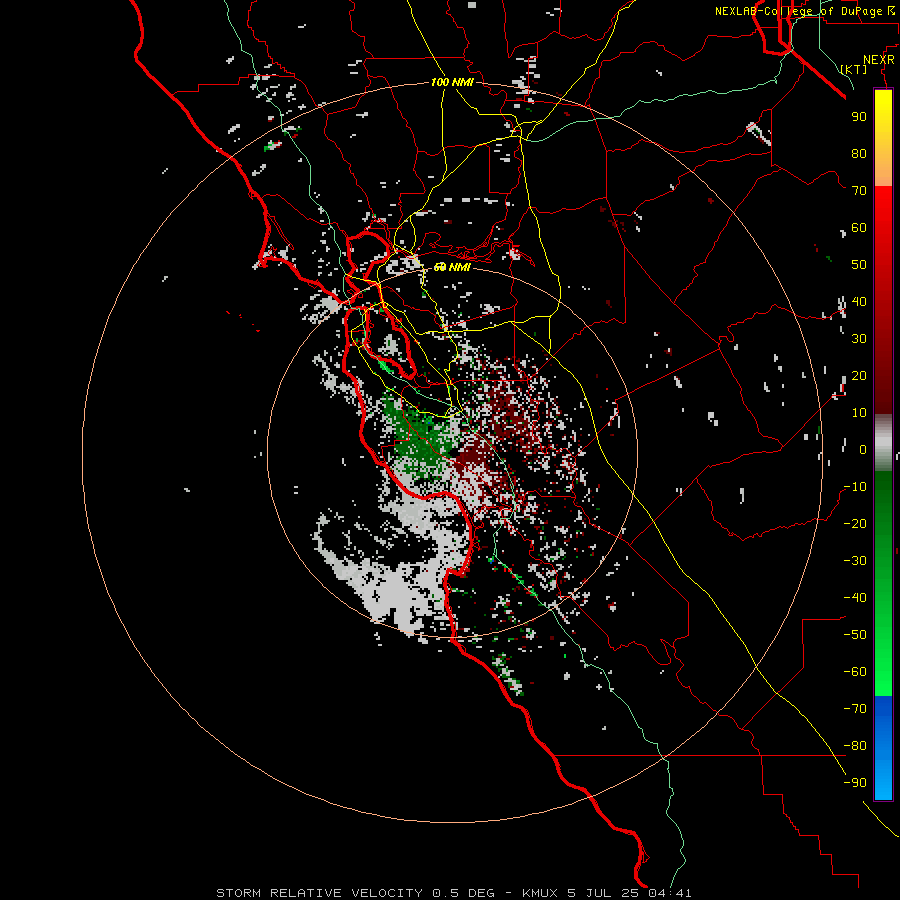Viewport: 900px width, 900px height.
Task: Click the "0" value on velocity scale
Action: 863,449
